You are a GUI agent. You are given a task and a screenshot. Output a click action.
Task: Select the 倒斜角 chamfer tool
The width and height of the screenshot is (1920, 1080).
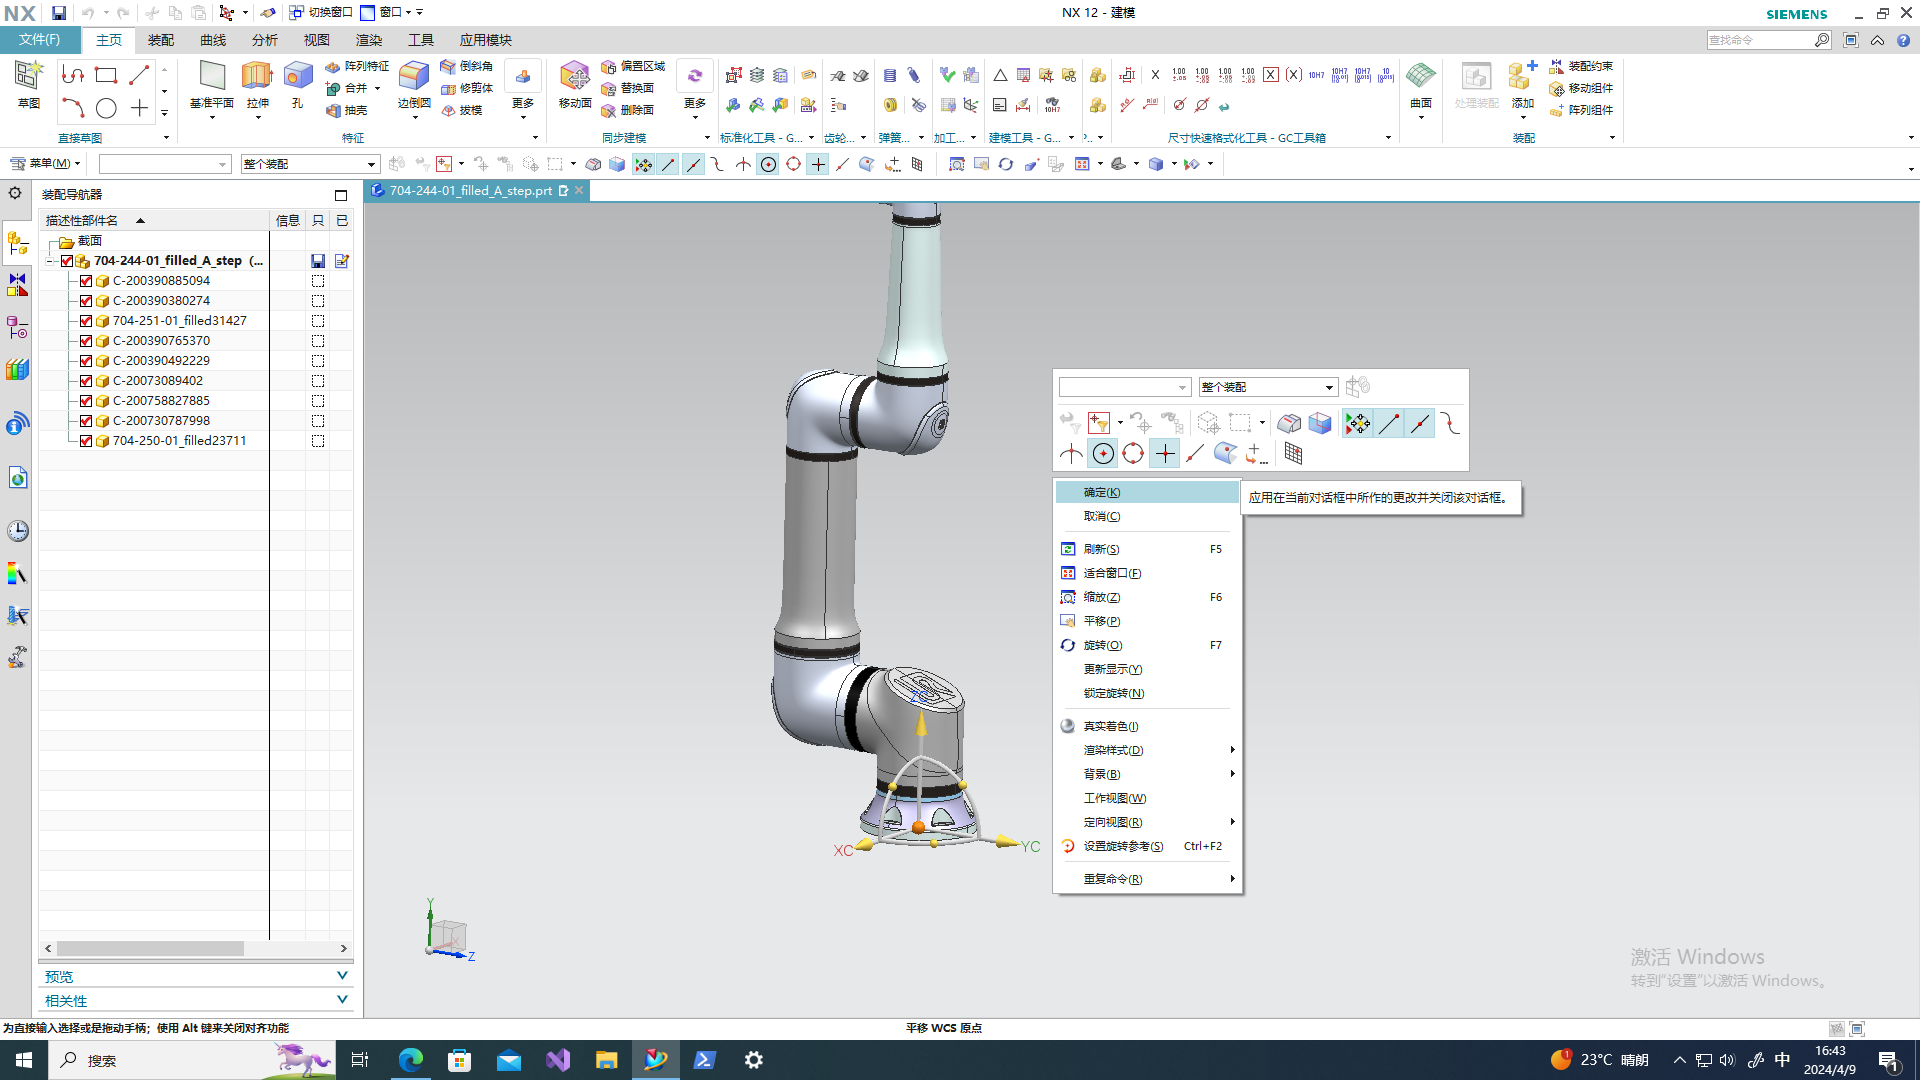(467, 66)
